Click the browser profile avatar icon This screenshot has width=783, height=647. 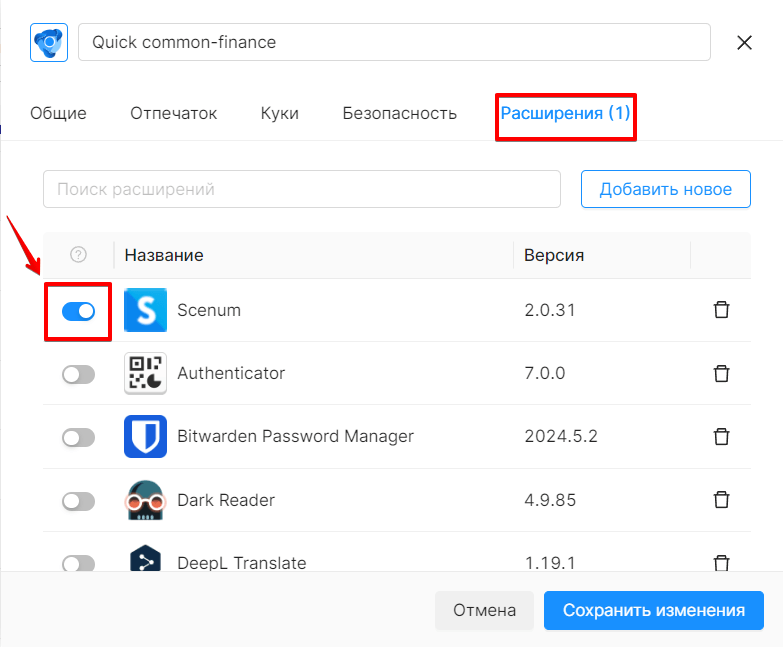(49, 42)
